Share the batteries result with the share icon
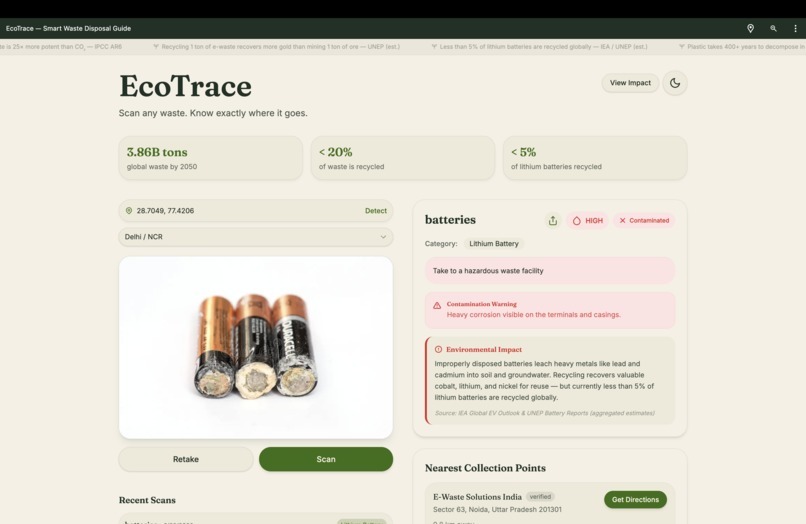 click(553, 221)
